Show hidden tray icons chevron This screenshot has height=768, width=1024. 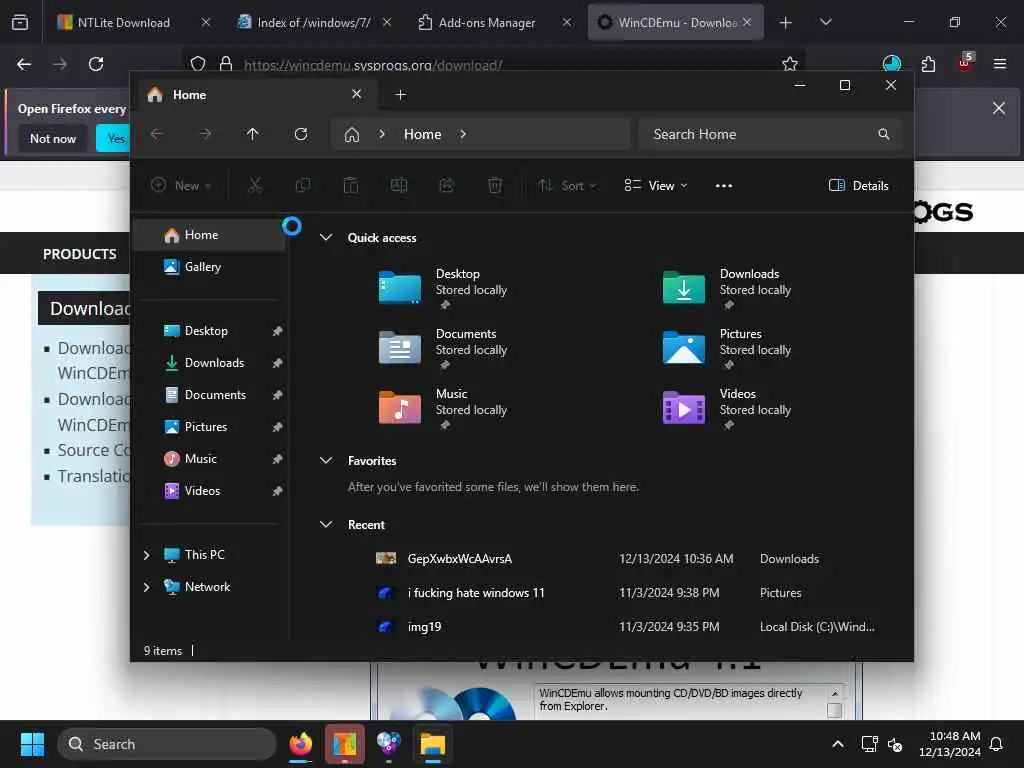point(838,744)
